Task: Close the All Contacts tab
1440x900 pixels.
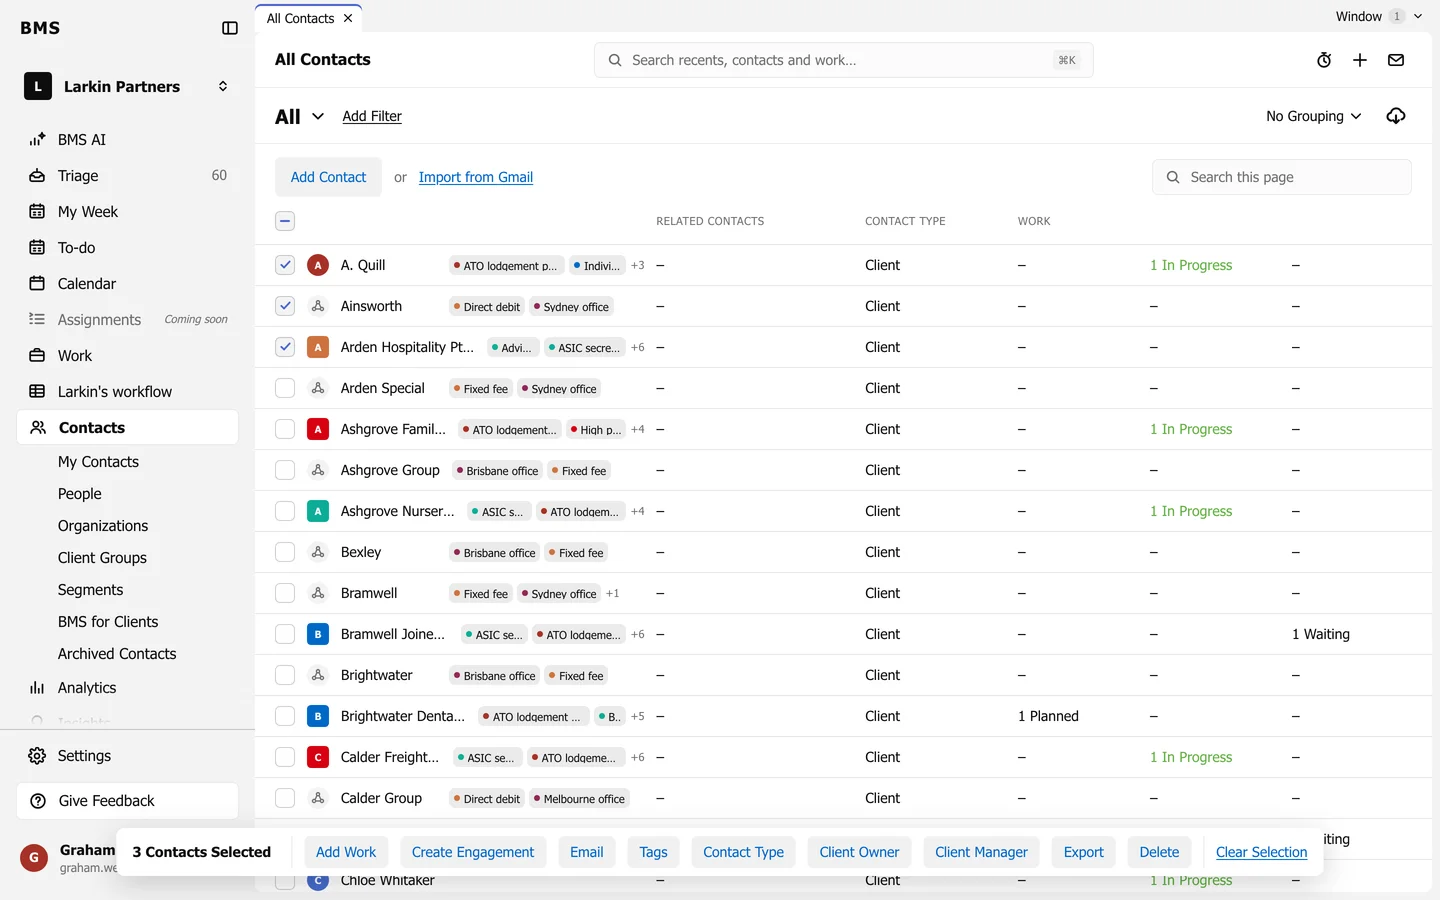Action: pos(348,18)
